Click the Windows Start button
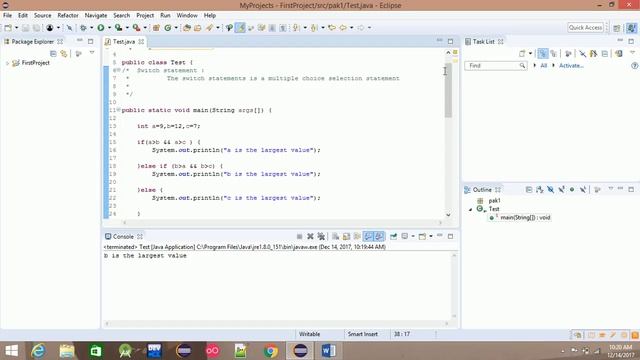The width and height of the screenshot is (640, 360). point(11,351)
